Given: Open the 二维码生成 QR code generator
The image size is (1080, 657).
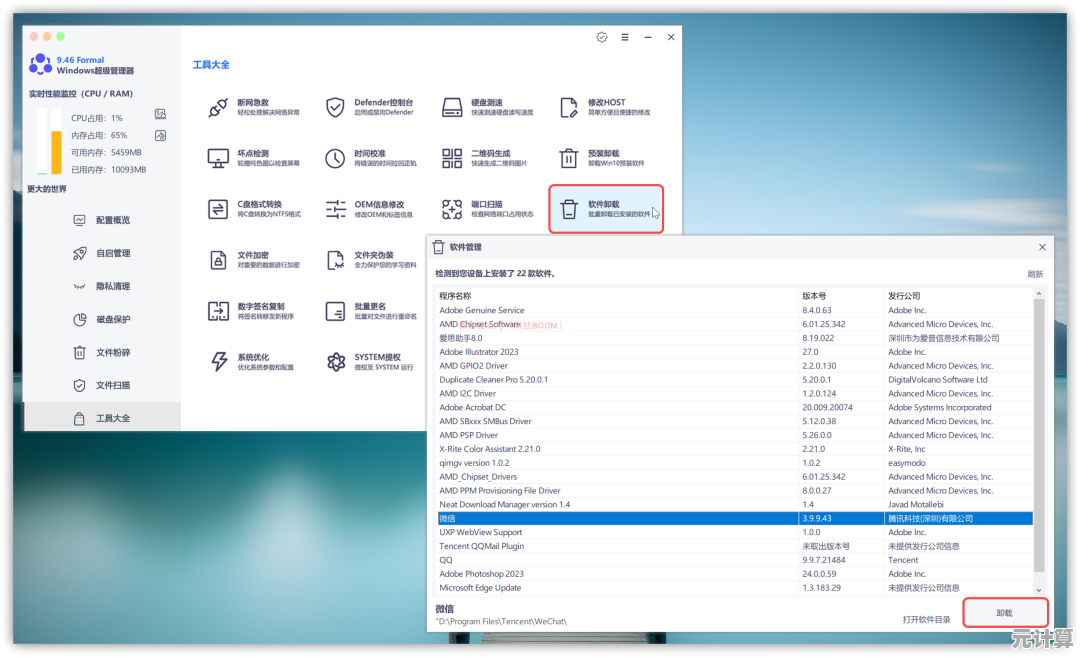Looking at the screenshot, I should click(484, 158).
